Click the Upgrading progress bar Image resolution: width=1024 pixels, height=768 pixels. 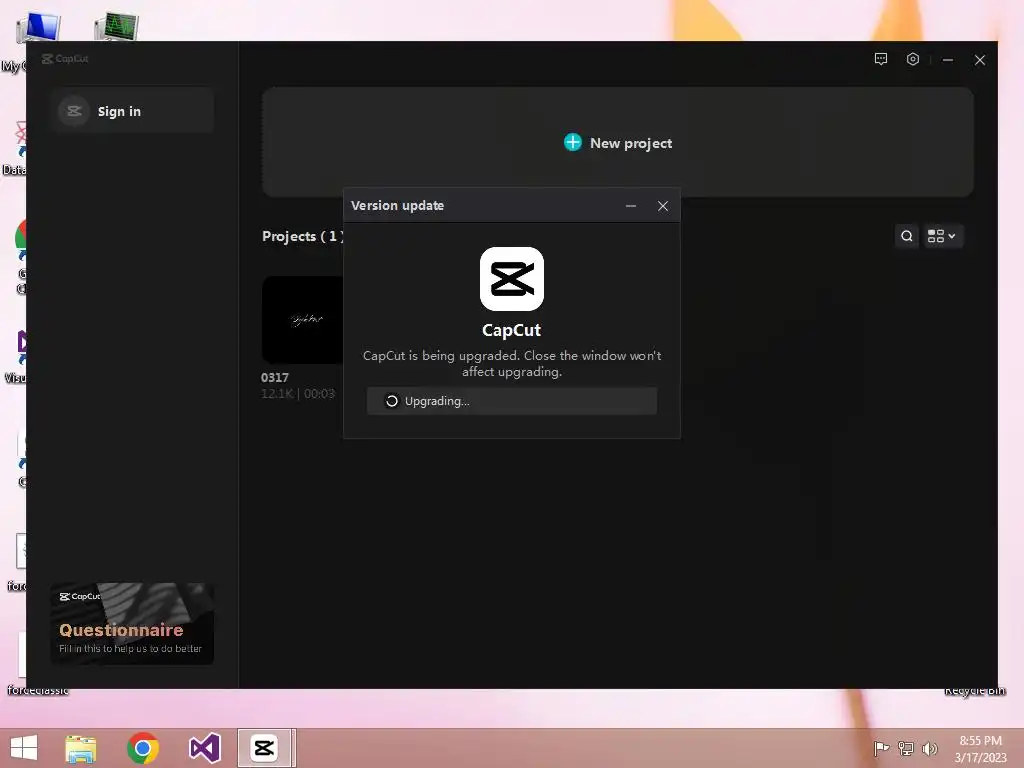[511, 401]
